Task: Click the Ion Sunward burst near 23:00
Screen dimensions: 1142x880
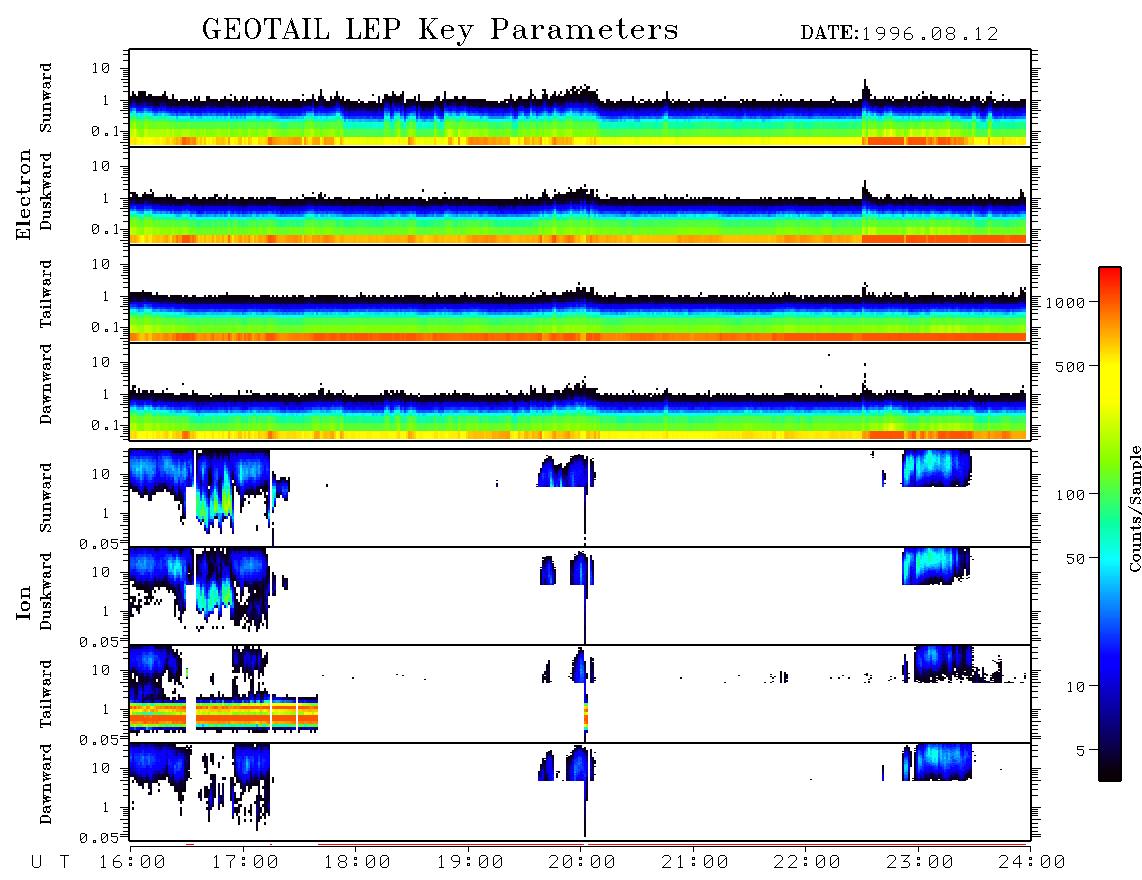Action: point(937,468)
